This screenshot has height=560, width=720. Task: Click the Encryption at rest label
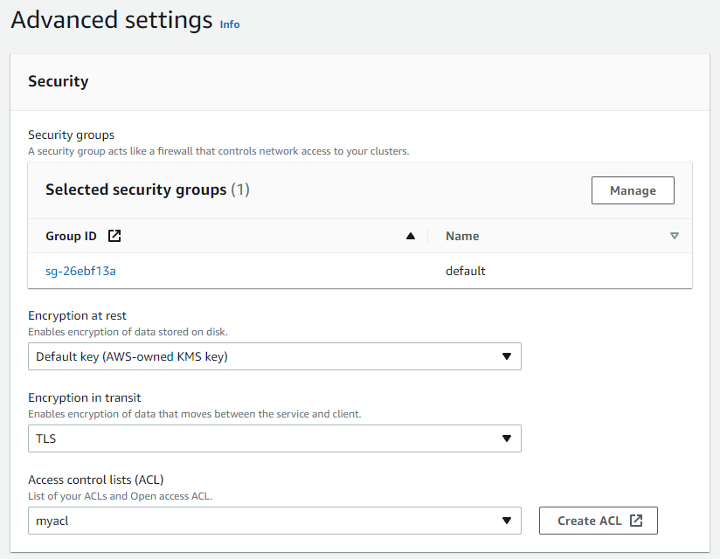coord(77,316)
